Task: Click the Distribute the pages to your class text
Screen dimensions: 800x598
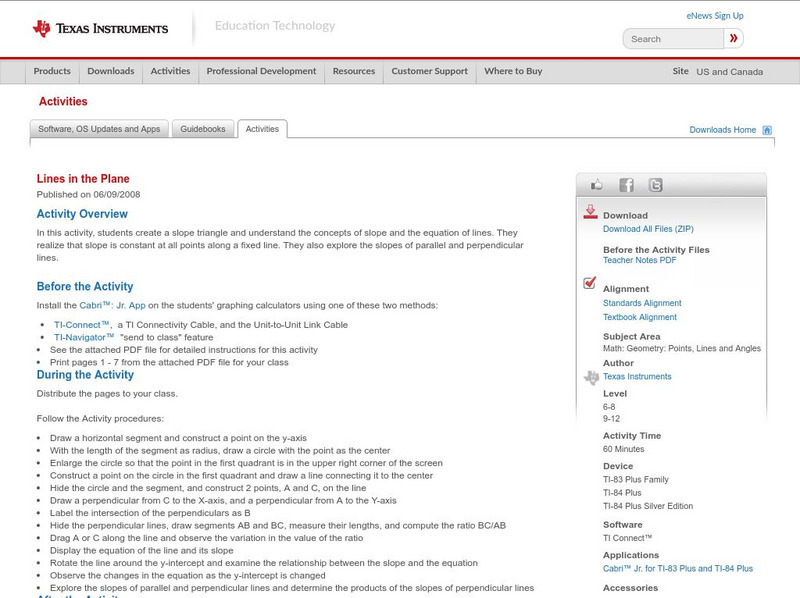Action: pyautogui.click(x=107, y=394)
